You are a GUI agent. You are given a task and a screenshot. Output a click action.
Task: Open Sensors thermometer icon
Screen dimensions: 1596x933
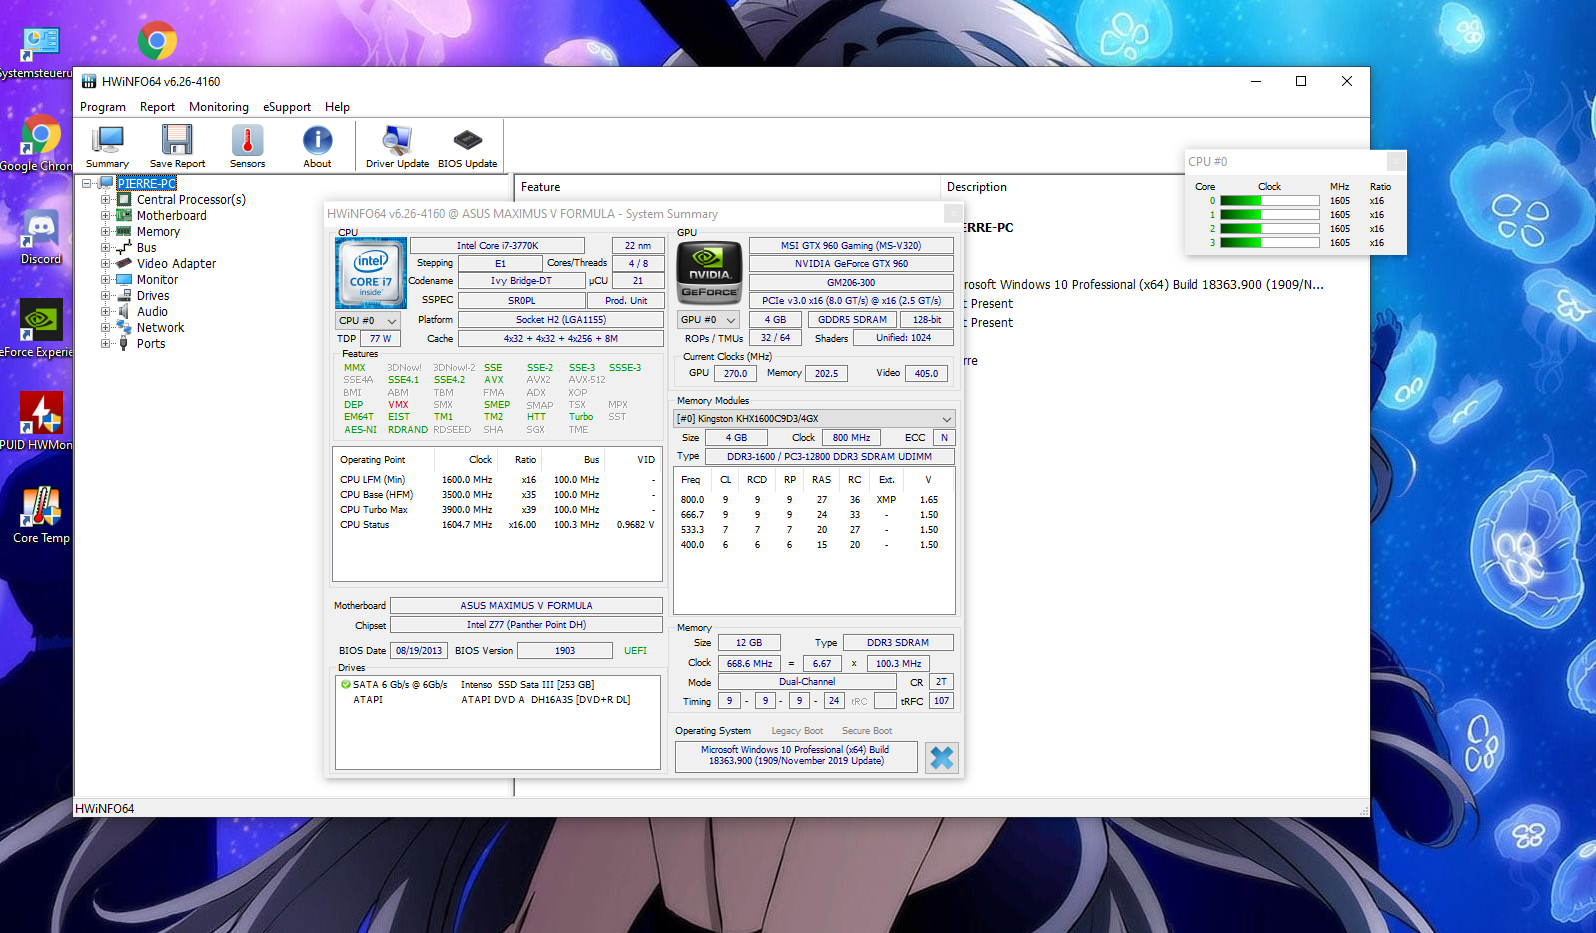pos(247,146)
